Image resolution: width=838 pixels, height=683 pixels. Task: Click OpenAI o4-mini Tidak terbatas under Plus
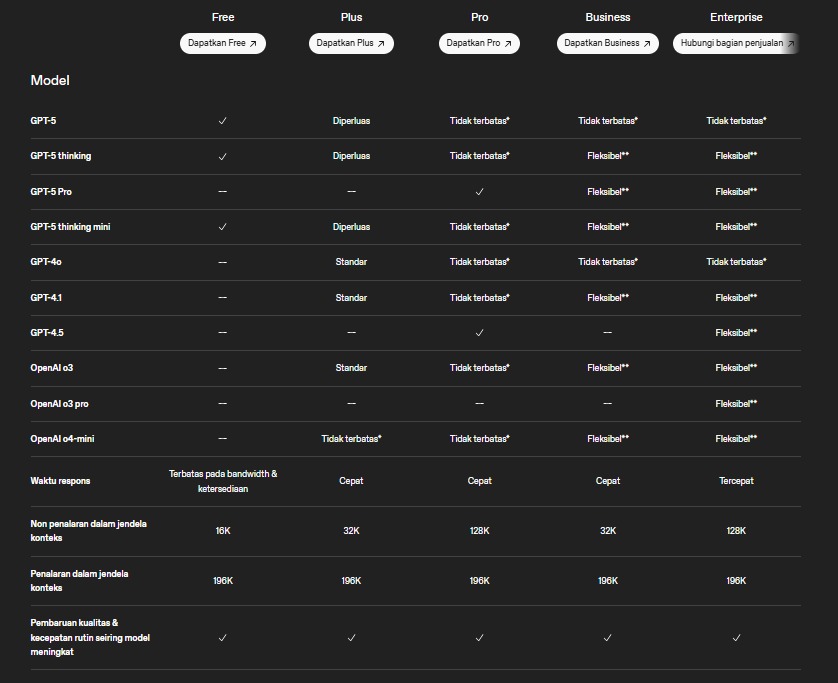[x=351, y=439]
